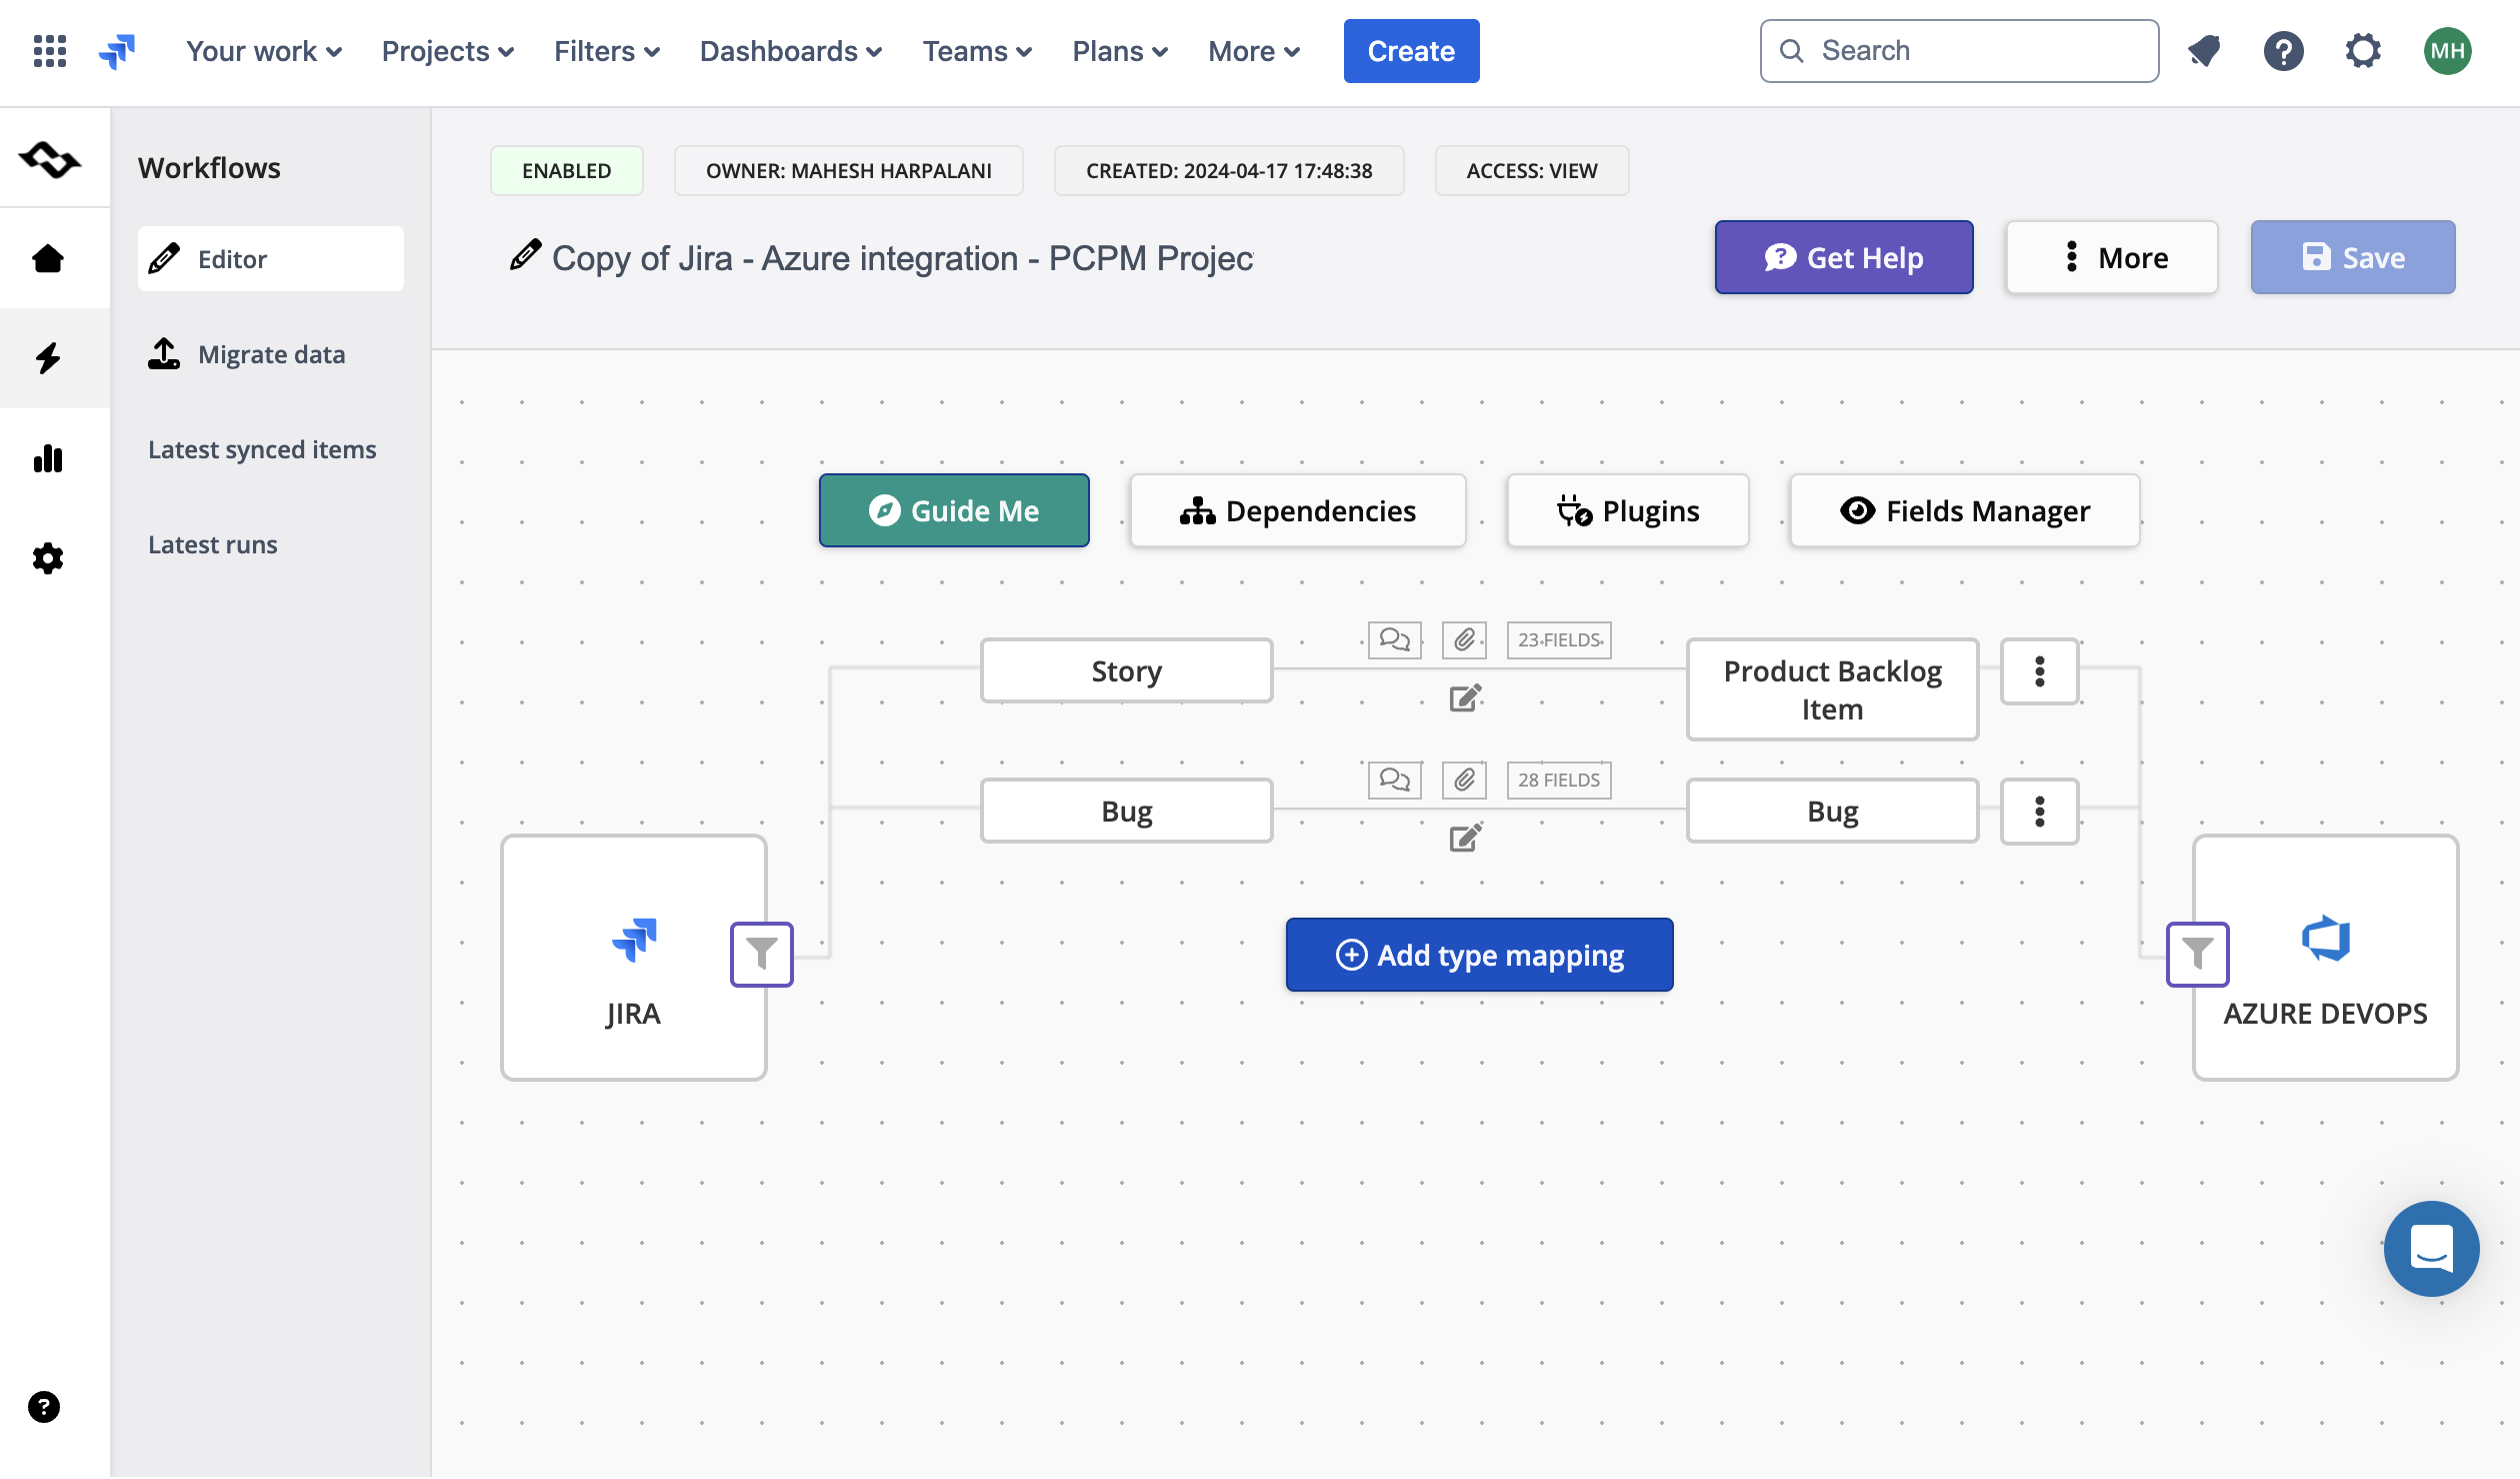Select the lightning bolt workflows icon
The image size is (2520, 1479).
(48, 358)
